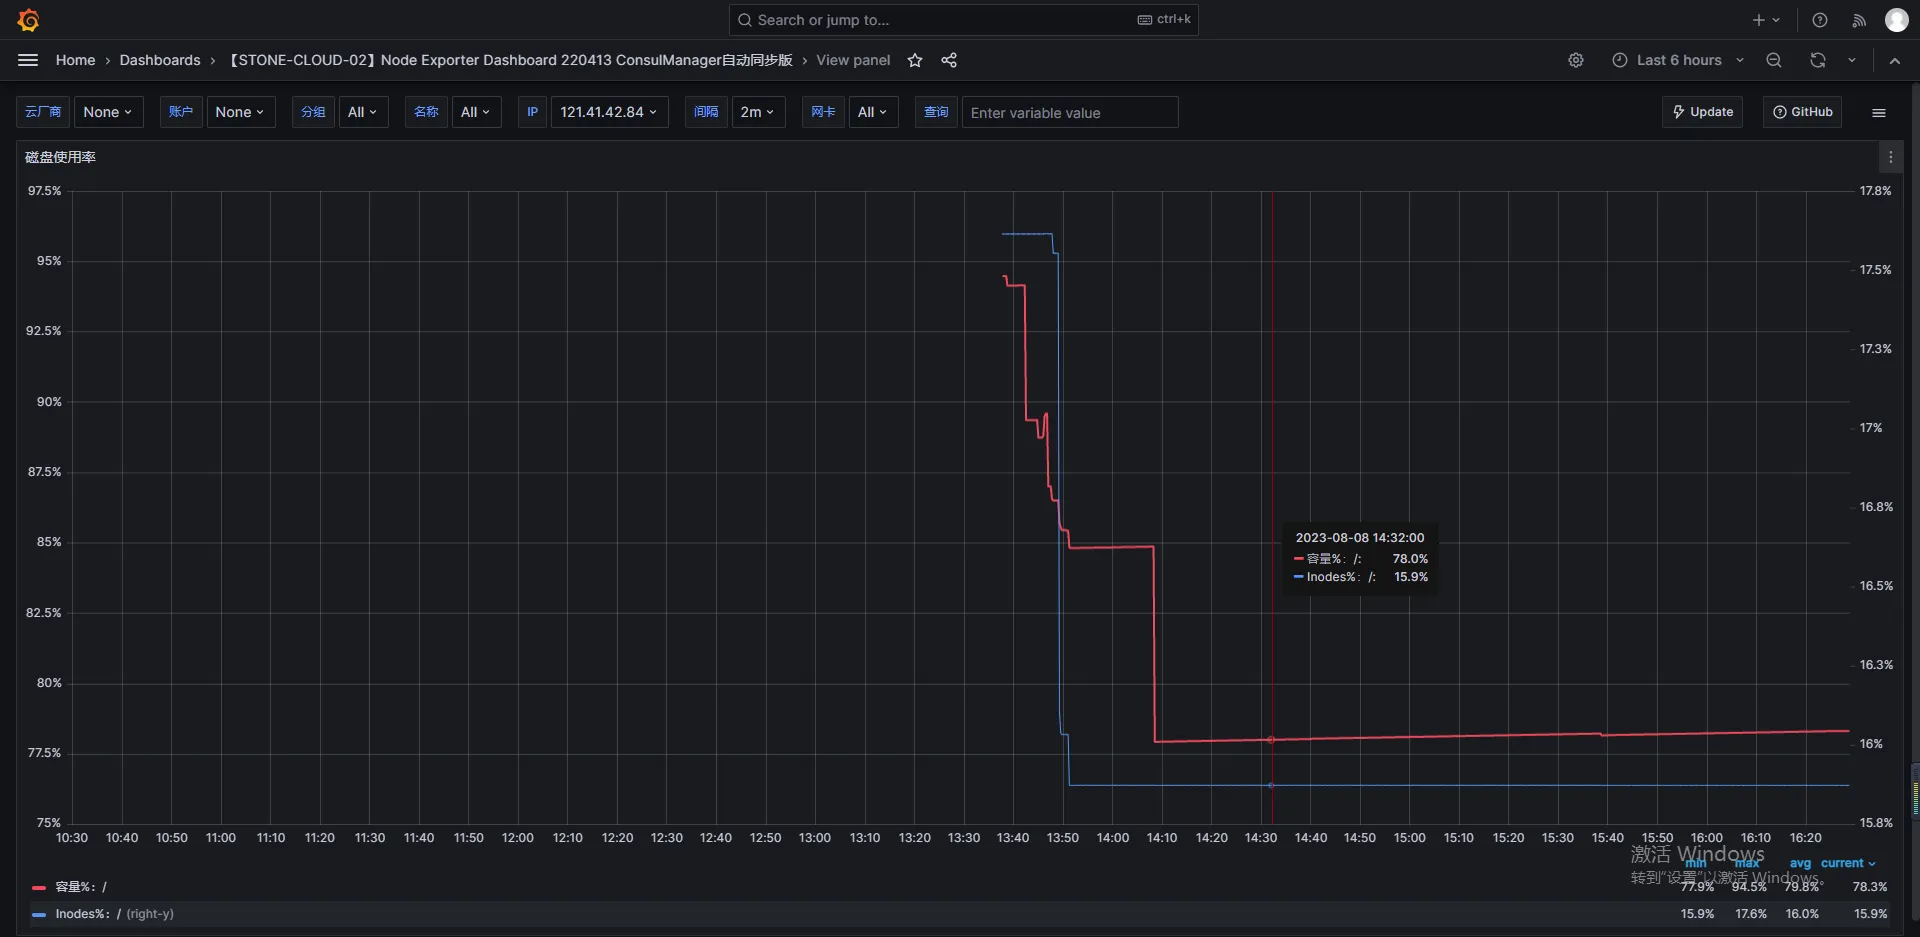Open the help question mark icon
The height and width of the screenshot is (937, 1920).
[1820, 20]
